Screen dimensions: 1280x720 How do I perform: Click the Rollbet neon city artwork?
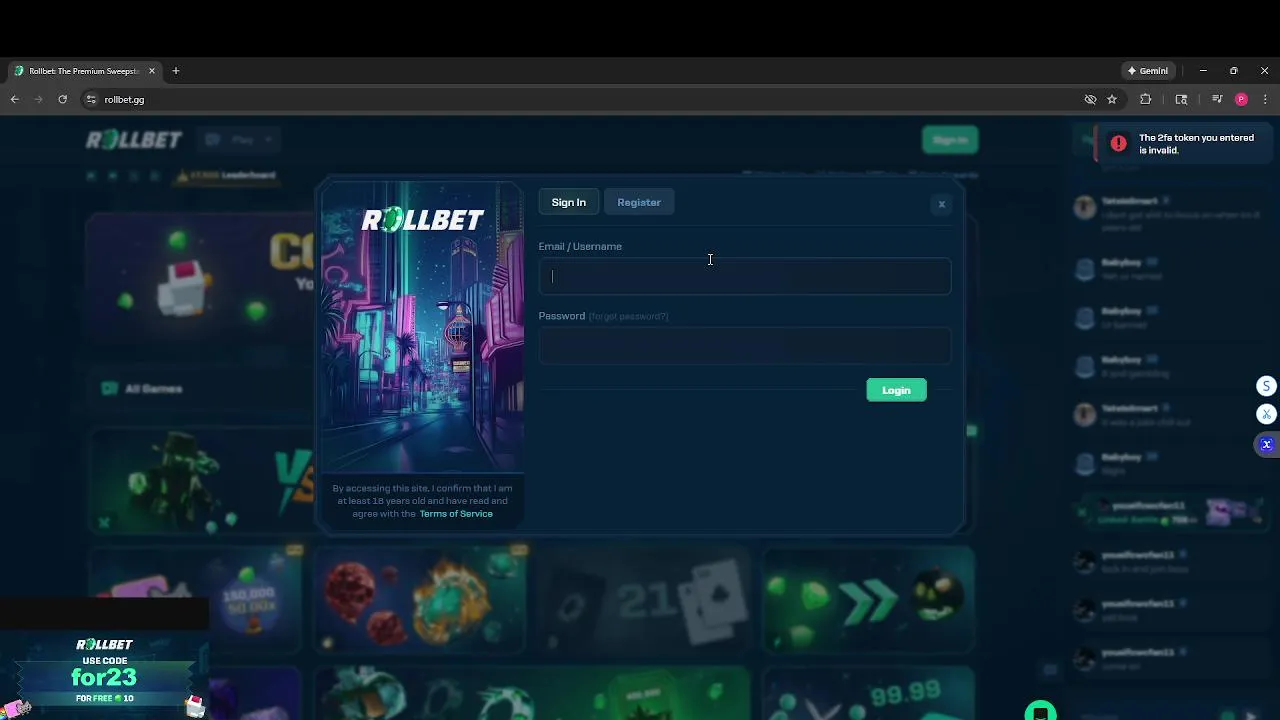click(422, 327)
